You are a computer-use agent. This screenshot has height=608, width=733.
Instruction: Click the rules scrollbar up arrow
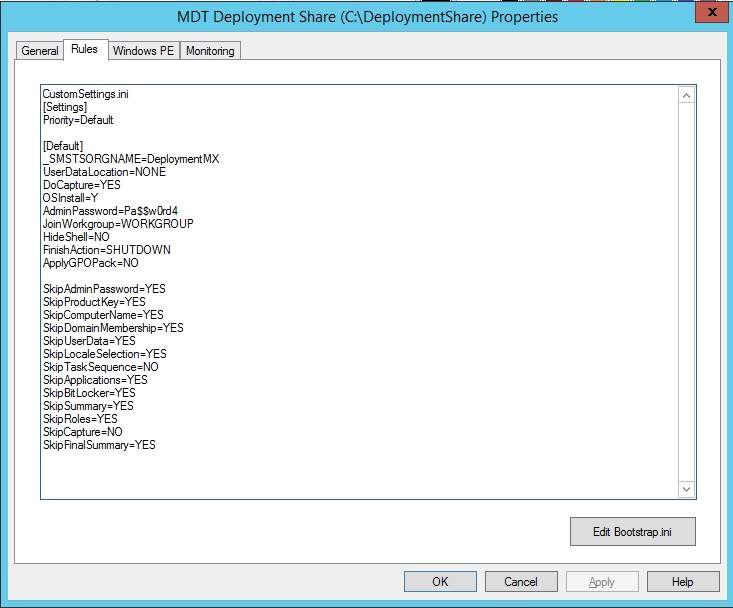(686, 96)
